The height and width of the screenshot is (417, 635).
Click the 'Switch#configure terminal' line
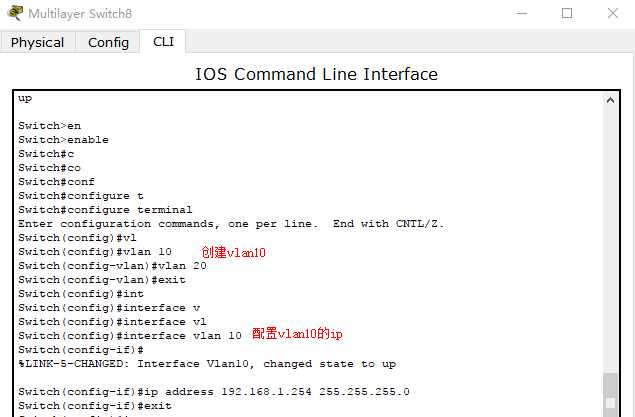(x=105, y=210)
